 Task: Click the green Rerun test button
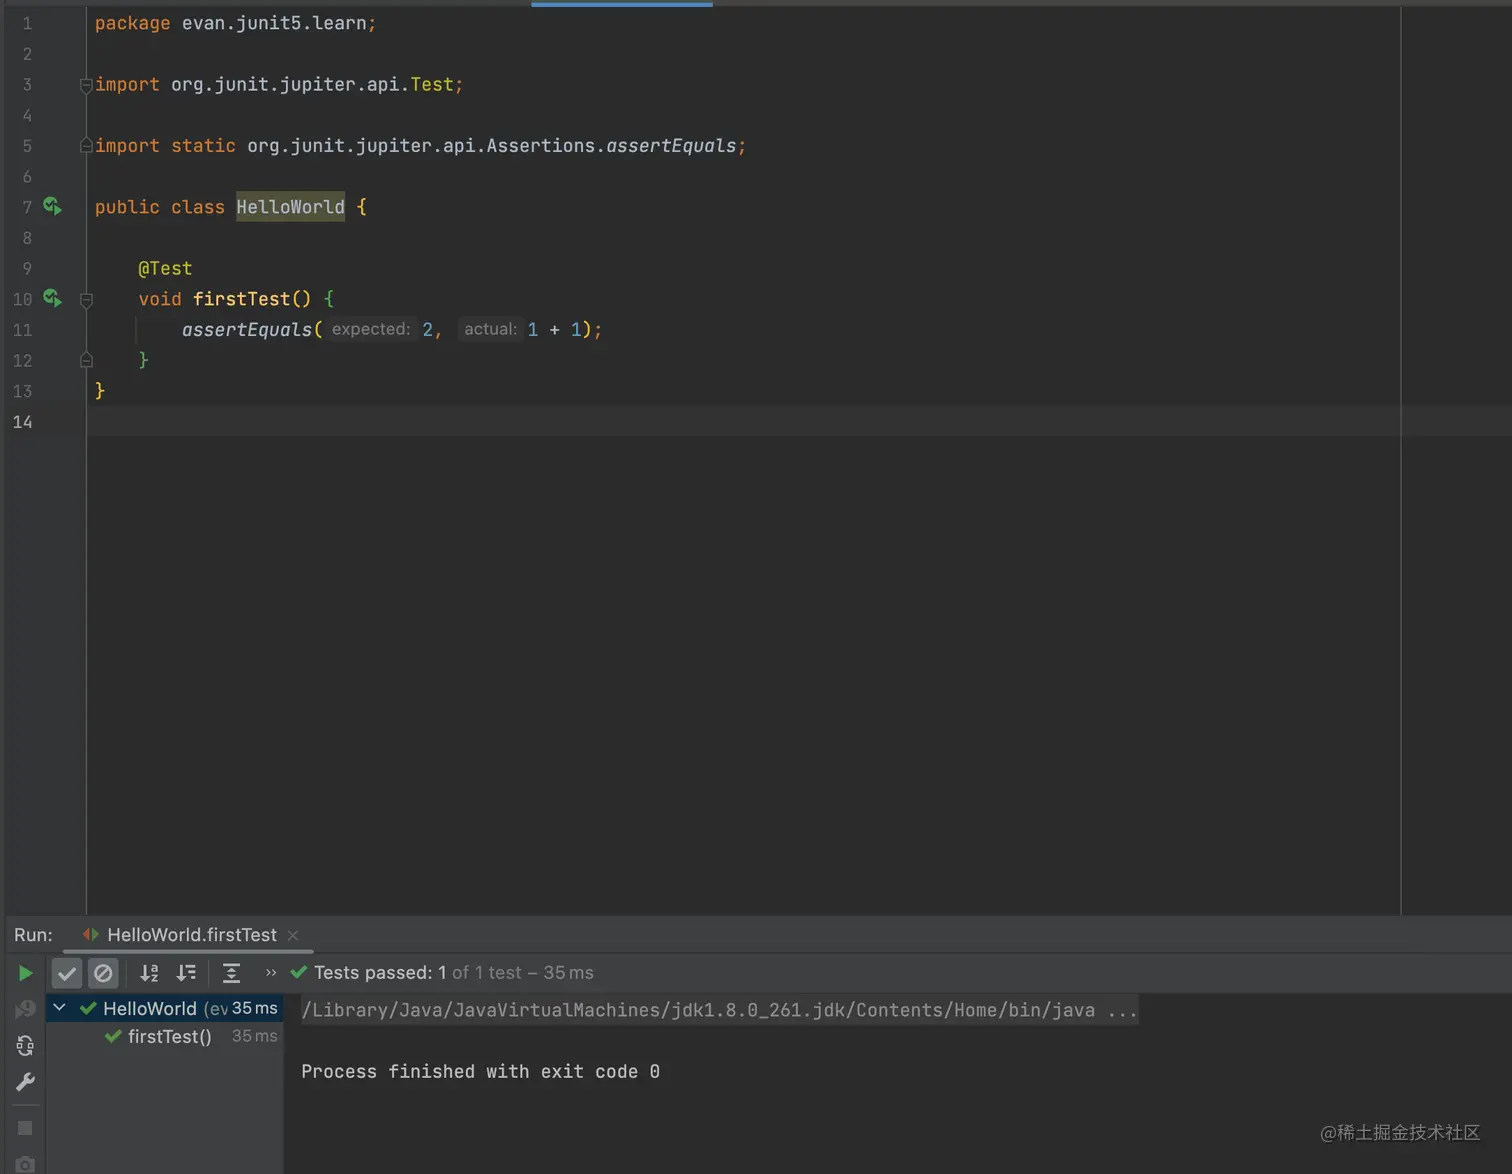pyautogui.click(x=25, y=973)
